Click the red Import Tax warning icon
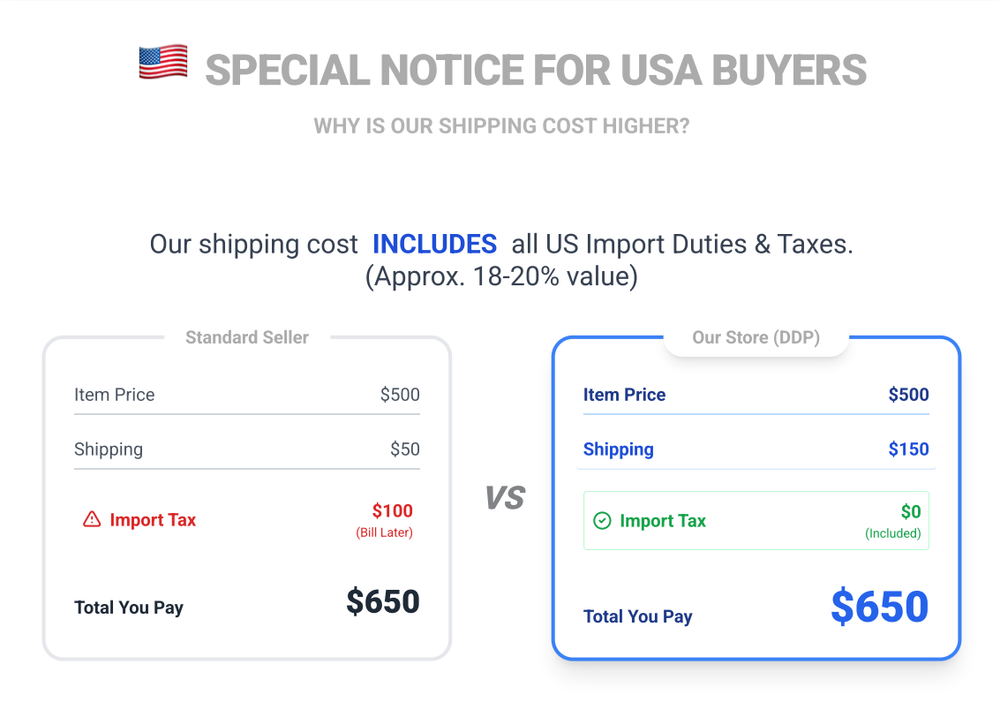This screenshot has height=702, width=1000. (x=92, y=520)
